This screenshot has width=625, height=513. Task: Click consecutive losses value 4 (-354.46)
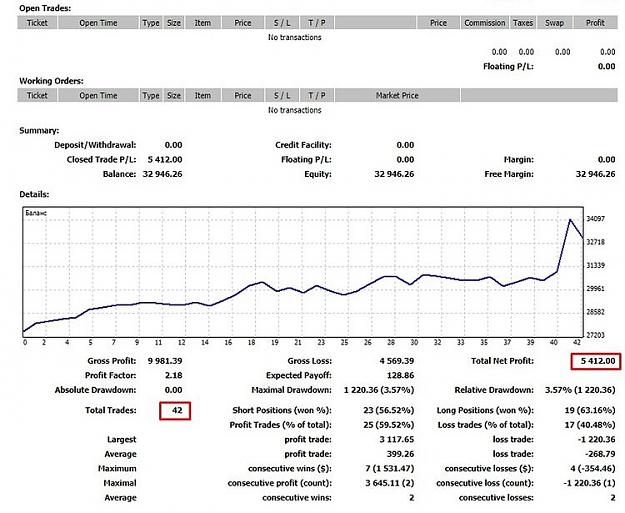(x=593, y=469)
